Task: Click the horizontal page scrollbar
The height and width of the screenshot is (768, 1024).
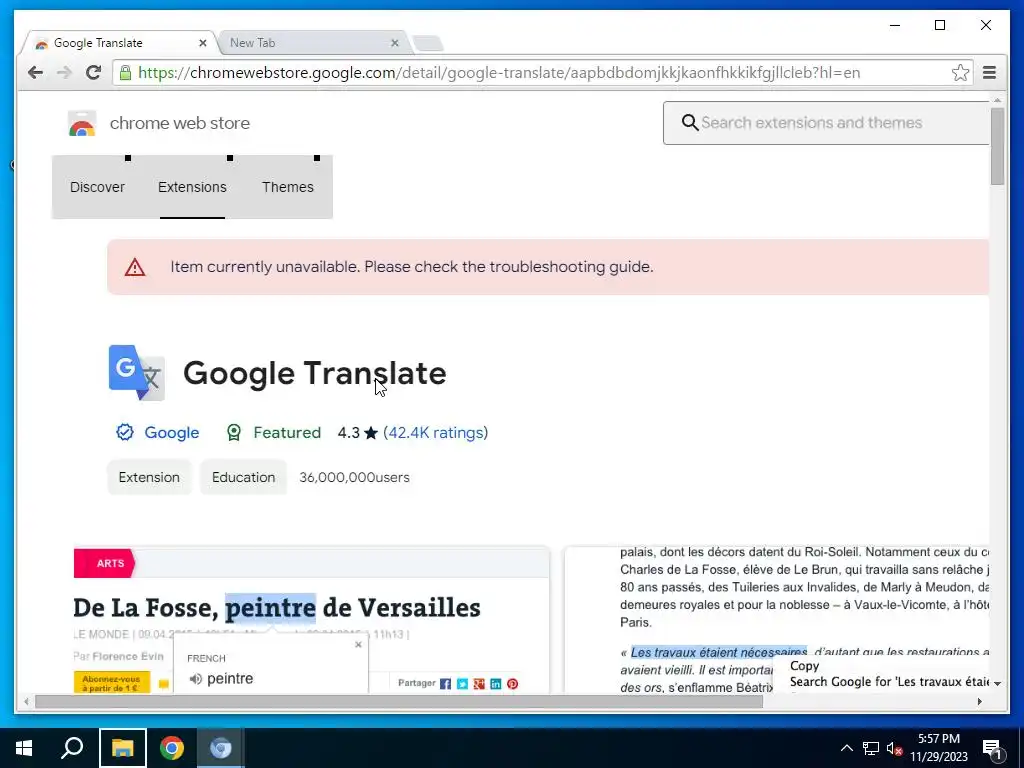Action: pyautogui.click(x=398, y=702)
